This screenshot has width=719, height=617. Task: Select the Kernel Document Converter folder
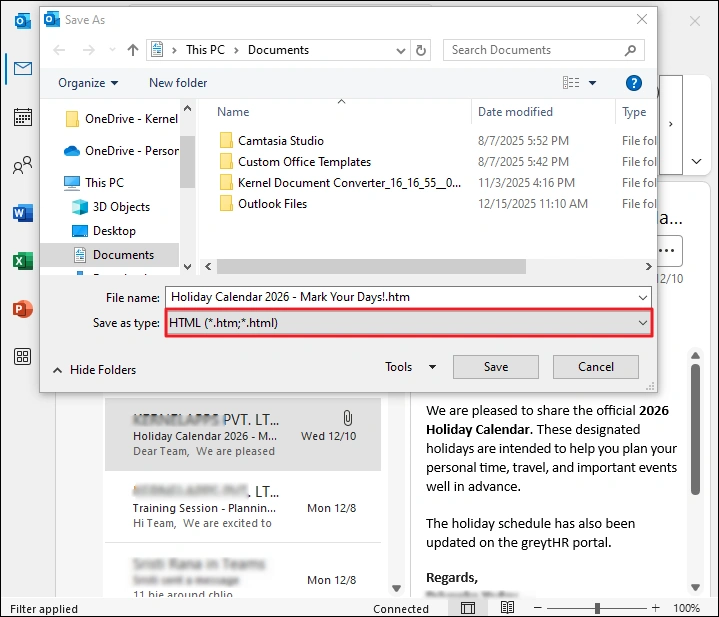[x=340, y=183]
